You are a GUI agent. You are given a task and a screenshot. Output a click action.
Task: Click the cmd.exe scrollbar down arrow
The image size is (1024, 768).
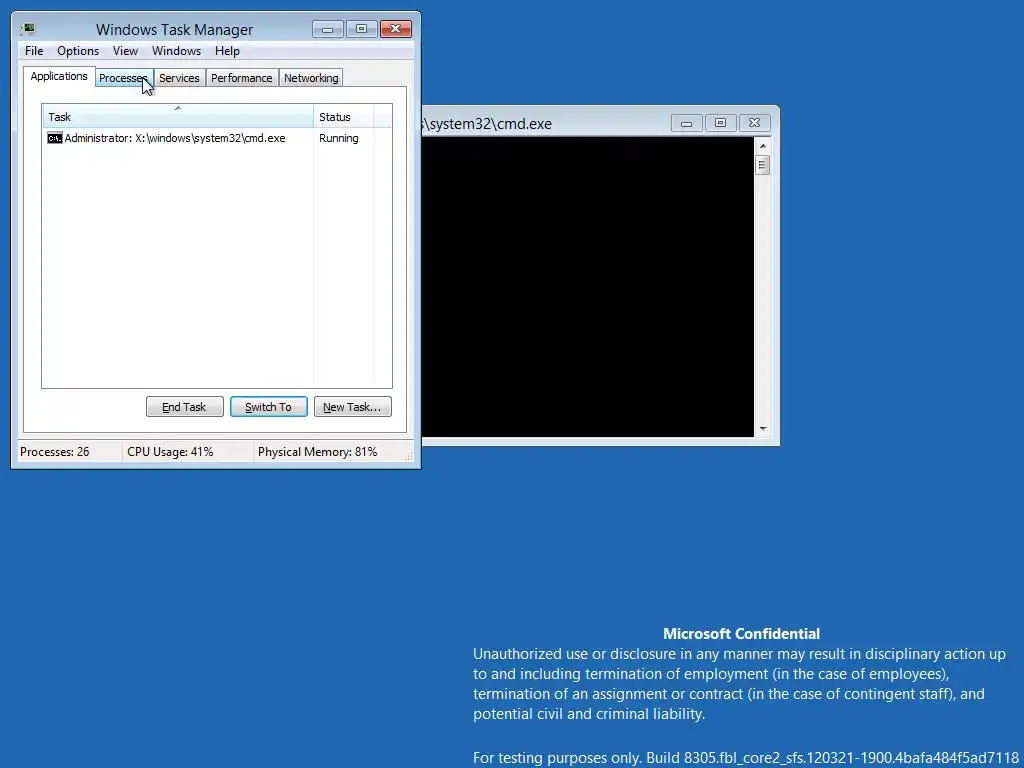(763, 429)
